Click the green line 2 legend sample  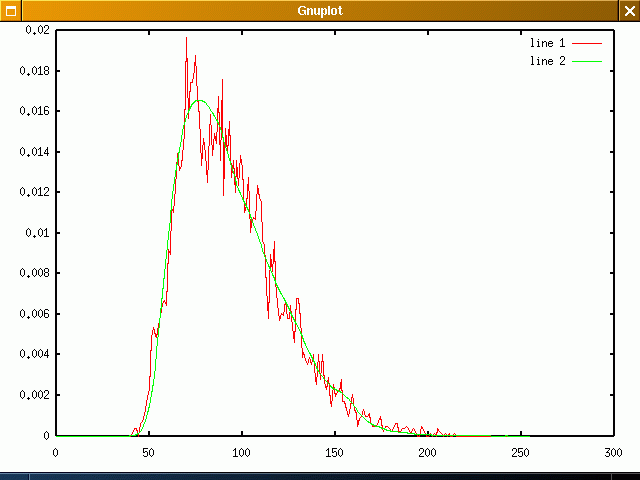point(587,61)
